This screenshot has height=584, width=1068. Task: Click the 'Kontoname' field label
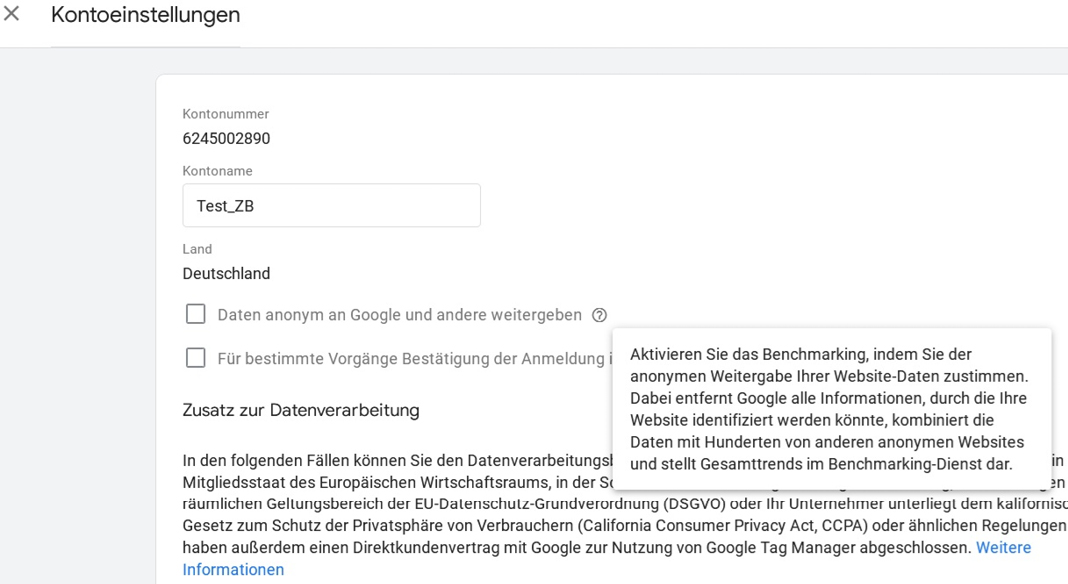pos(217,171)
